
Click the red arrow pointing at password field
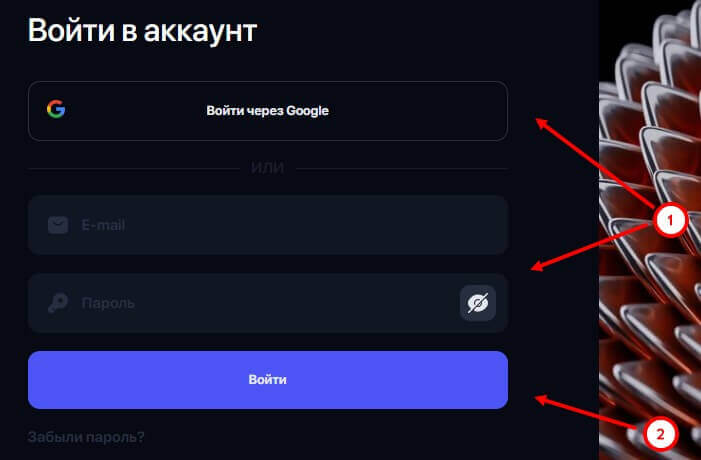tap(590, 246)
